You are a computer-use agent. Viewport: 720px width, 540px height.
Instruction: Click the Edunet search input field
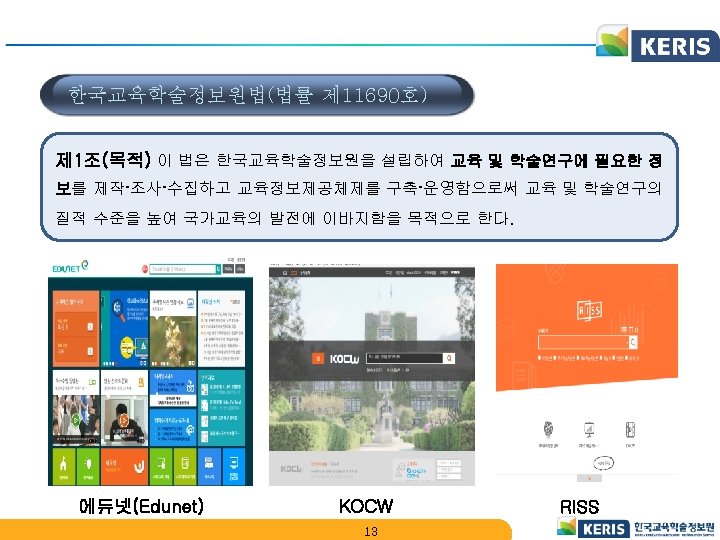point(182,269)
